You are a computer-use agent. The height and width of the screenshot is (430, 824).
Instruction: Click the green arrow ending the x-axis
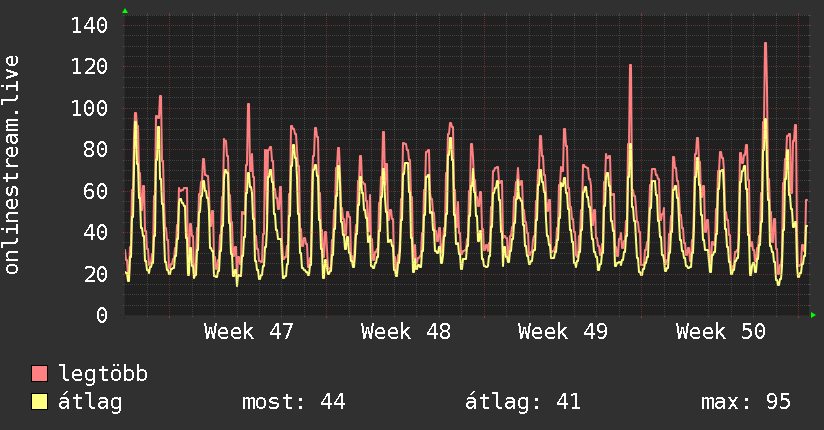click(x=813, y=315)
